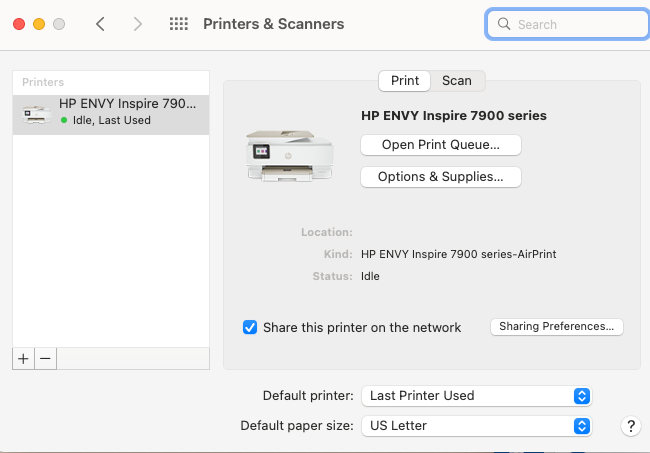Viewport: 650px width, 453px height.
Task: Open the Default paper size dropdown
Action: [477, 426]
